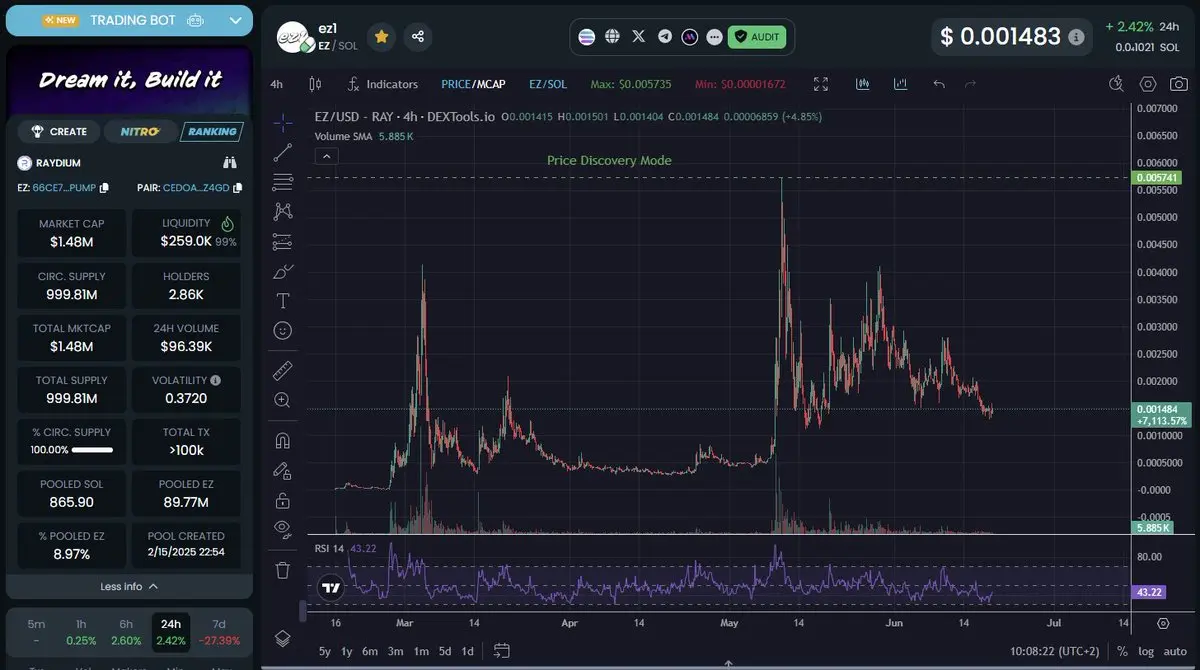Set chart range to 1y
The image size is (1200, 670).
(347, 652)
